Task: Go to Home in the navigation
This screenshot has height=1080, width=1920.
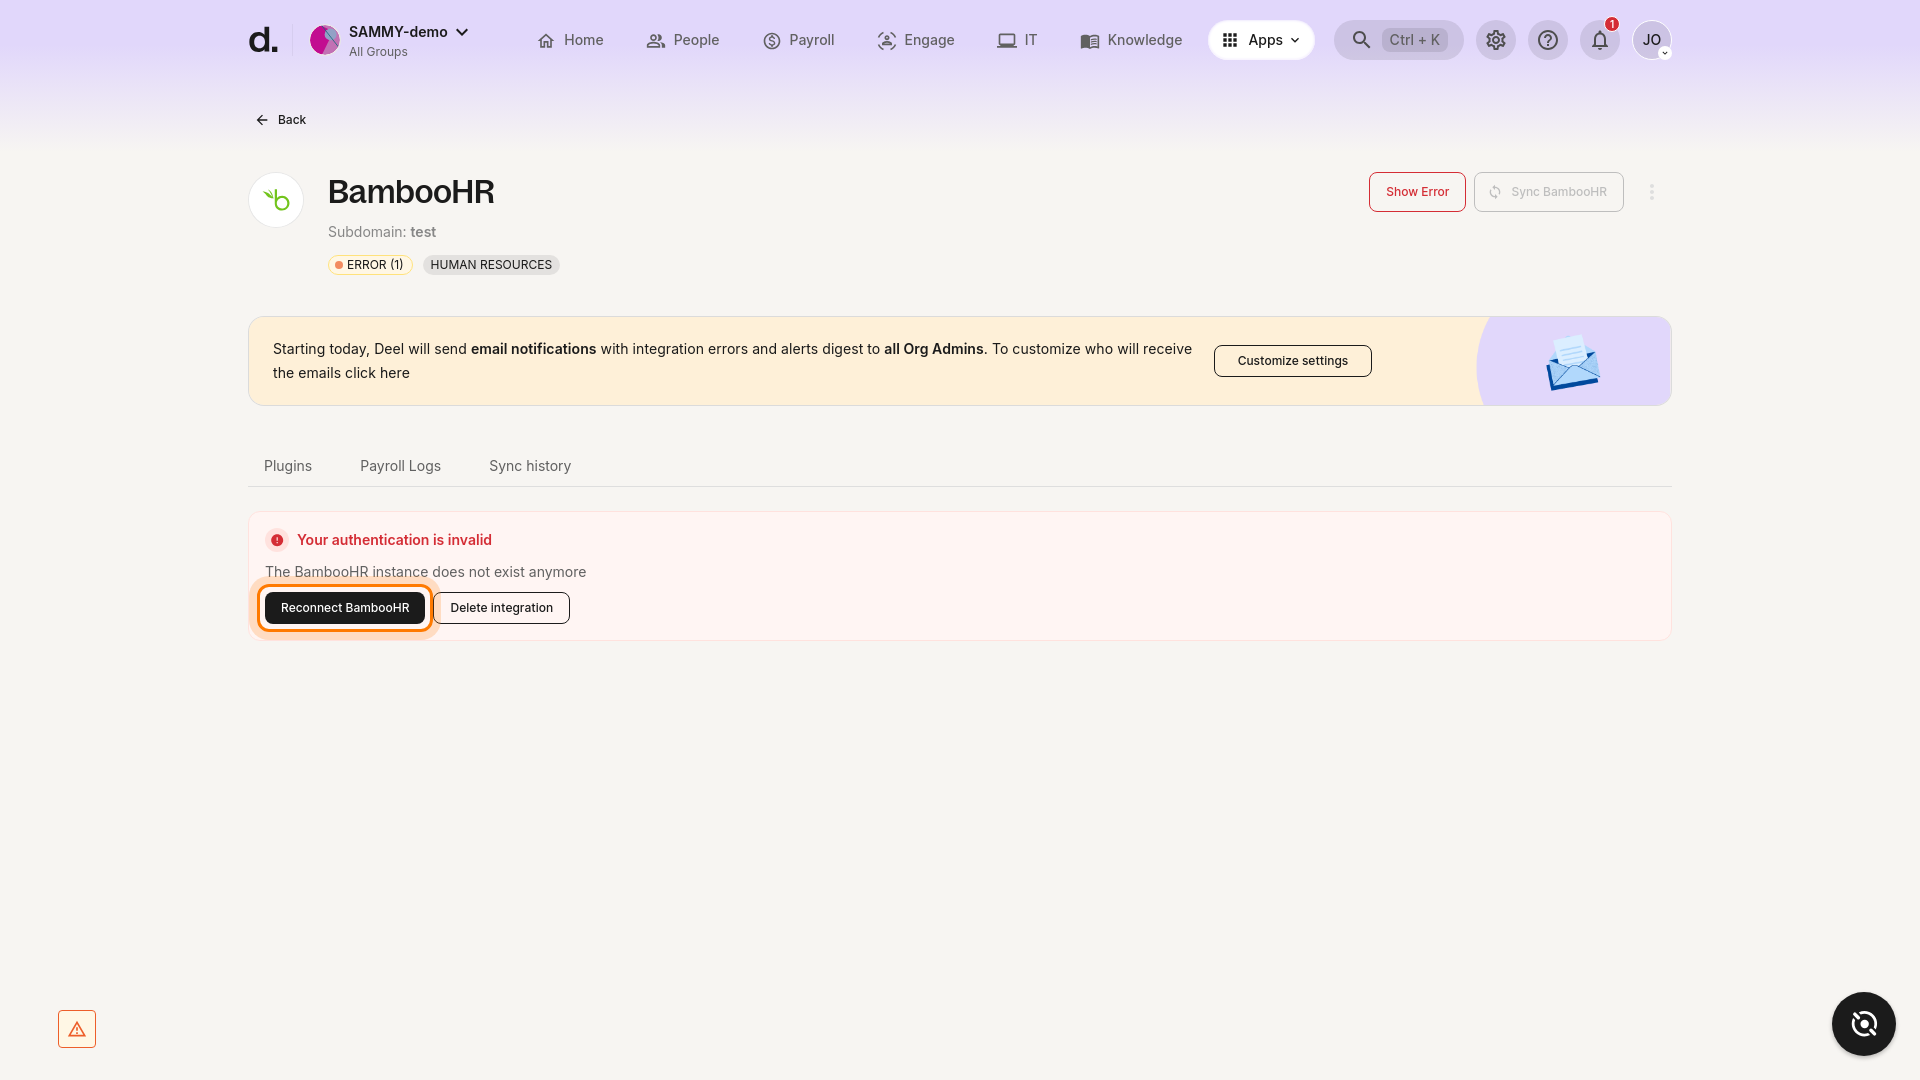Action: point(570,40)
